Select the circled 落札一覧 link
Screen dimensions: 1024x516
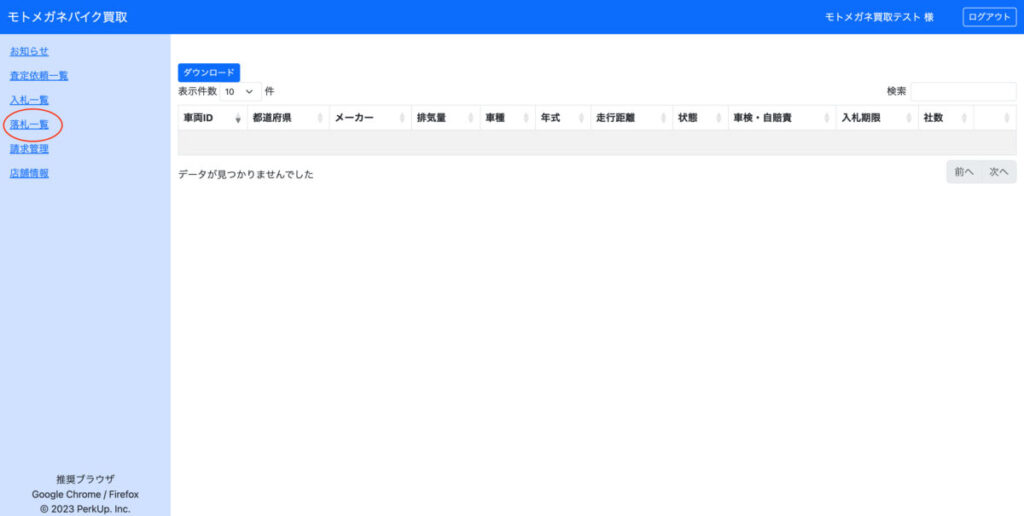coord(29,125)
